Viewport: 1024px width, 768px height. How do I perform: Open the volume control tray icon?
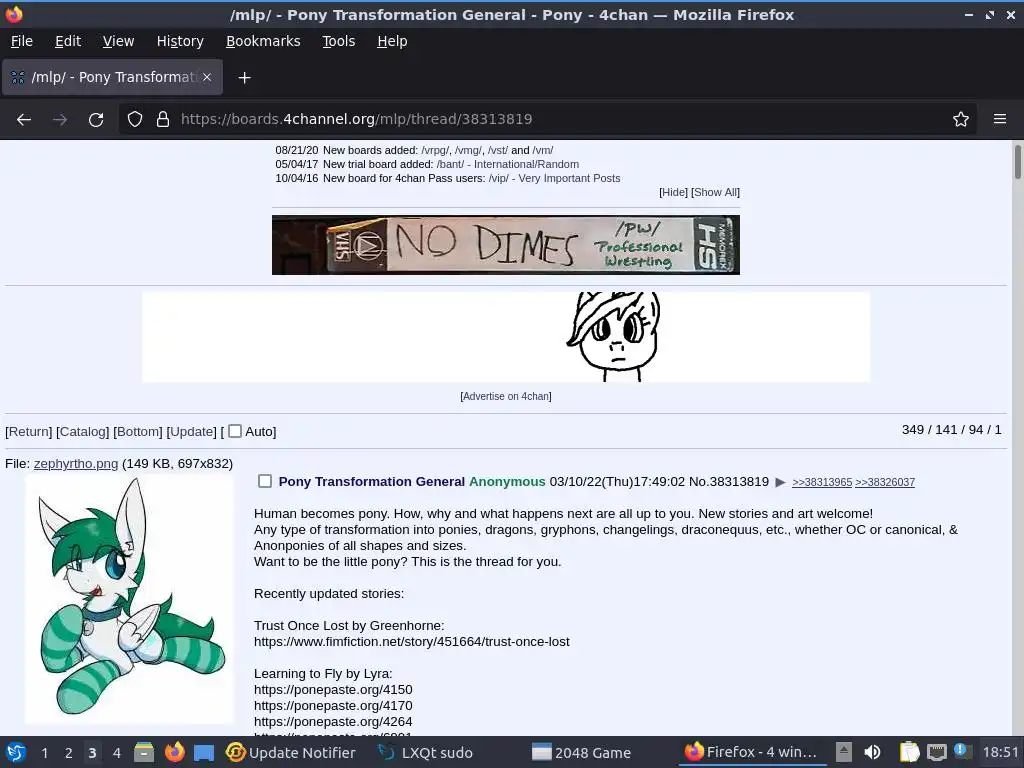point(872,752)
